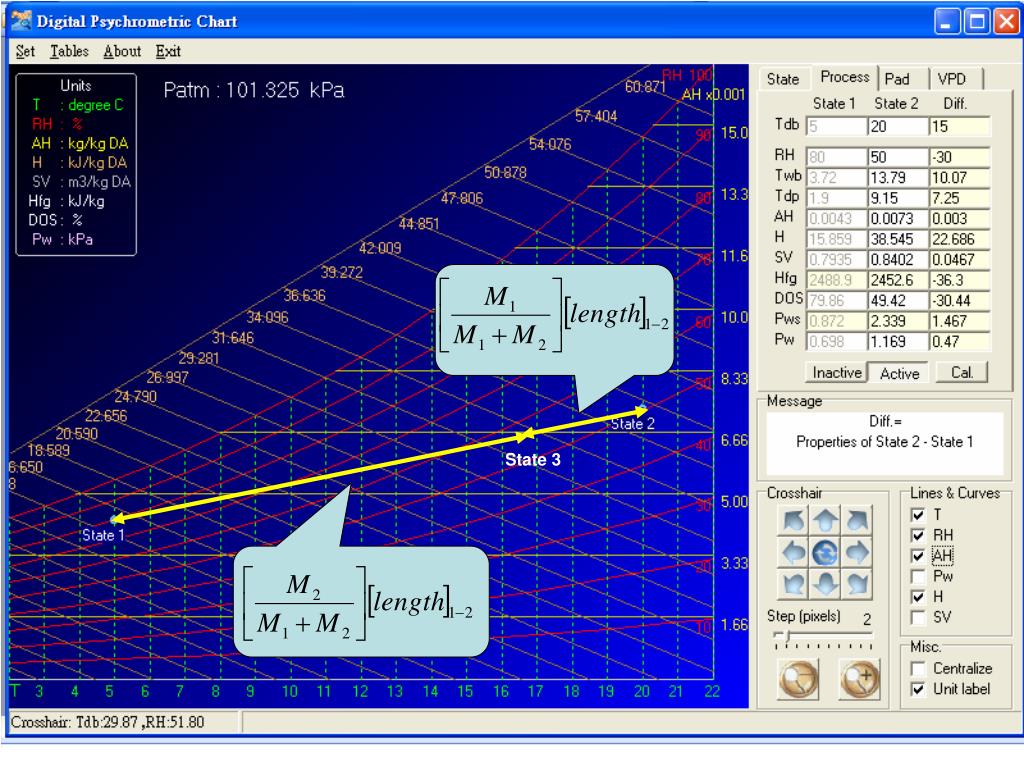Toggle the T lines checkbox
This screenshot has height=768, width=1024.
[918, 515]
